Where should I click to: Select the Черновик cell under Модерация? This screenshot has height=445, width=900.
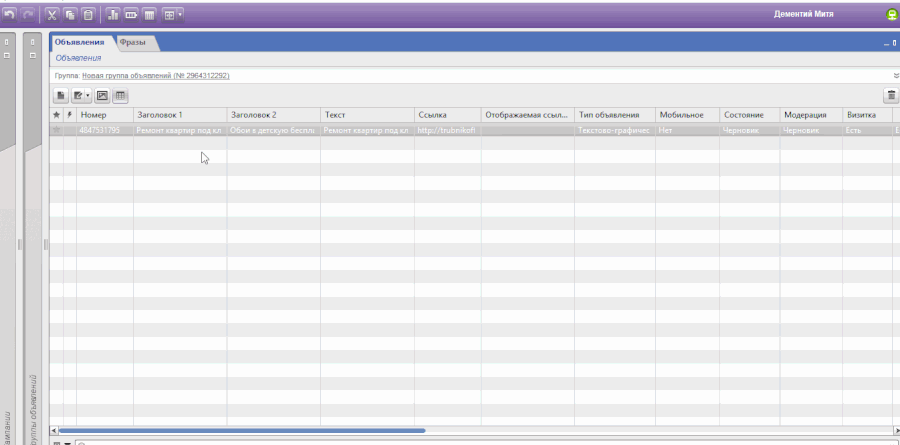[x=811, y=130]
